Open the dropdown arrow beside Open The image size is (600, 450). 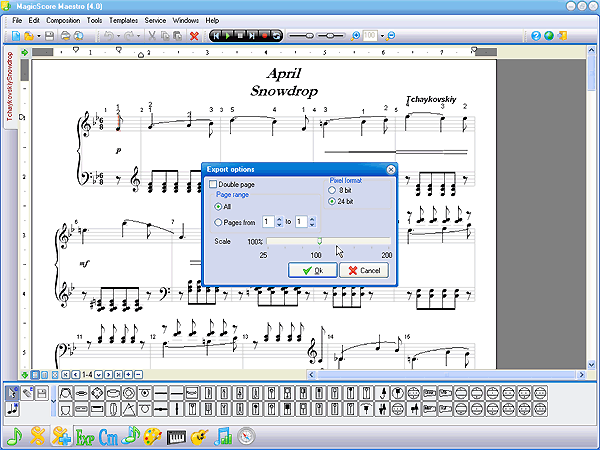(39, 36)
